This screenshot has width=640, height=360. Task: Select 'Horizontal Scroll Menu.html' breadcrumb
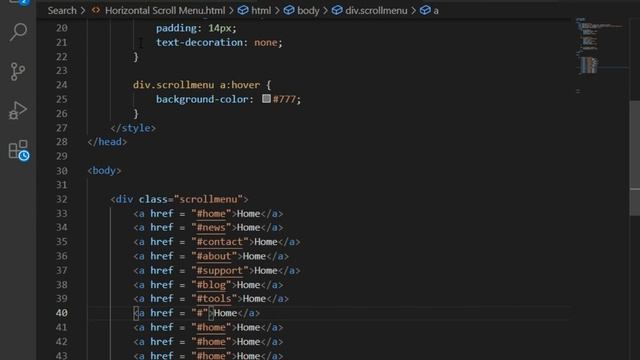click(165, 11)
